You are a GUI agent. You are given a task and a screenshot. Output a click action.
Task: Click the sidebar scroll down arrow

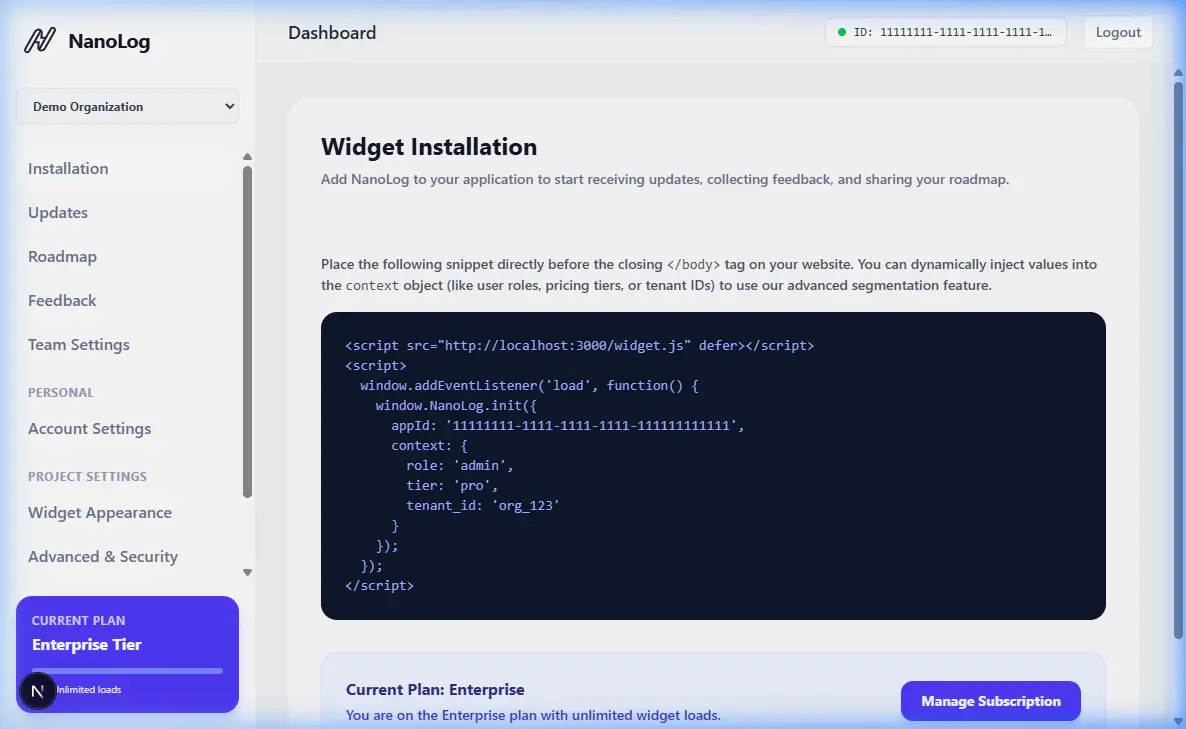pyautogui.click(x=247, y=573)
